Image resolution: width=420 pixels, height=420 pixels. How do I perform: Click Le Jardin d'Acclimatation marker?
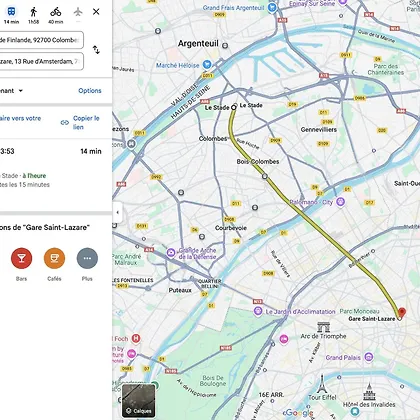click(x=258, y=311)
